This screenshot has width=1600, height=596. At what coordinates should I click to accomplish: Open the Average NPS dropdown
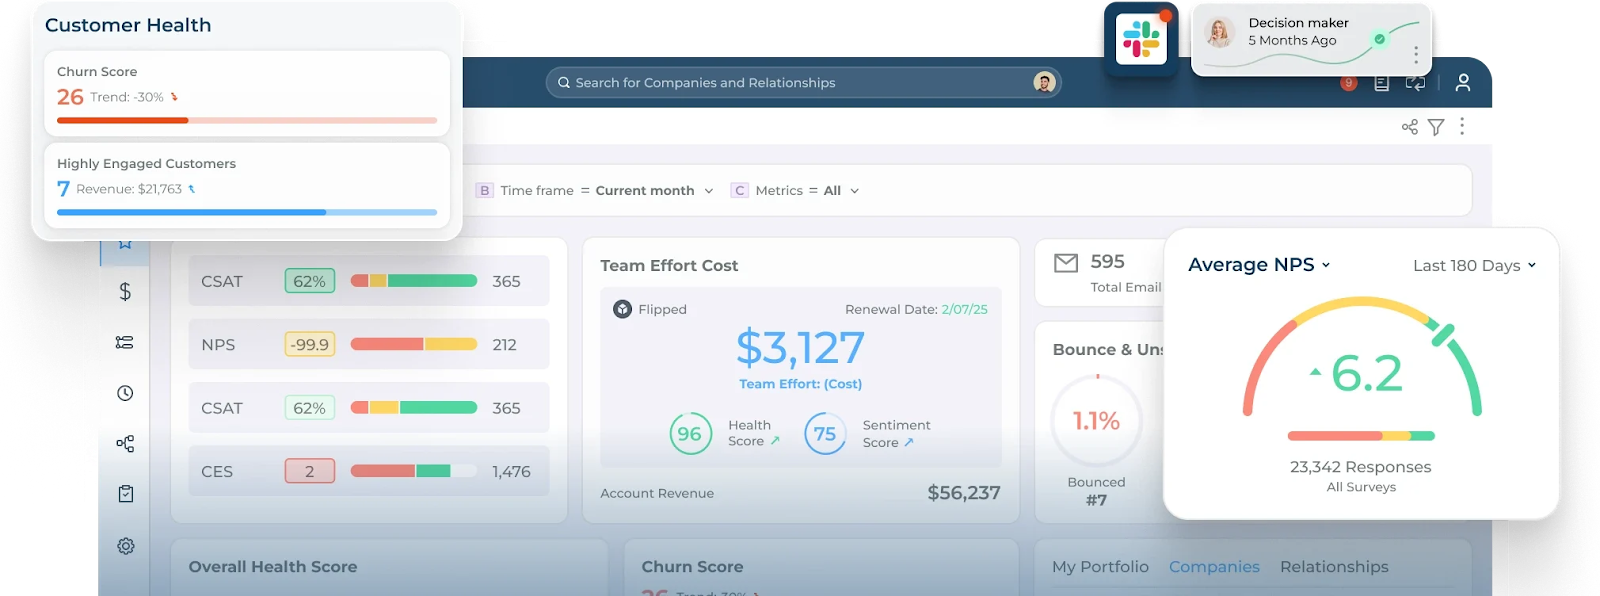[1259, 265]
